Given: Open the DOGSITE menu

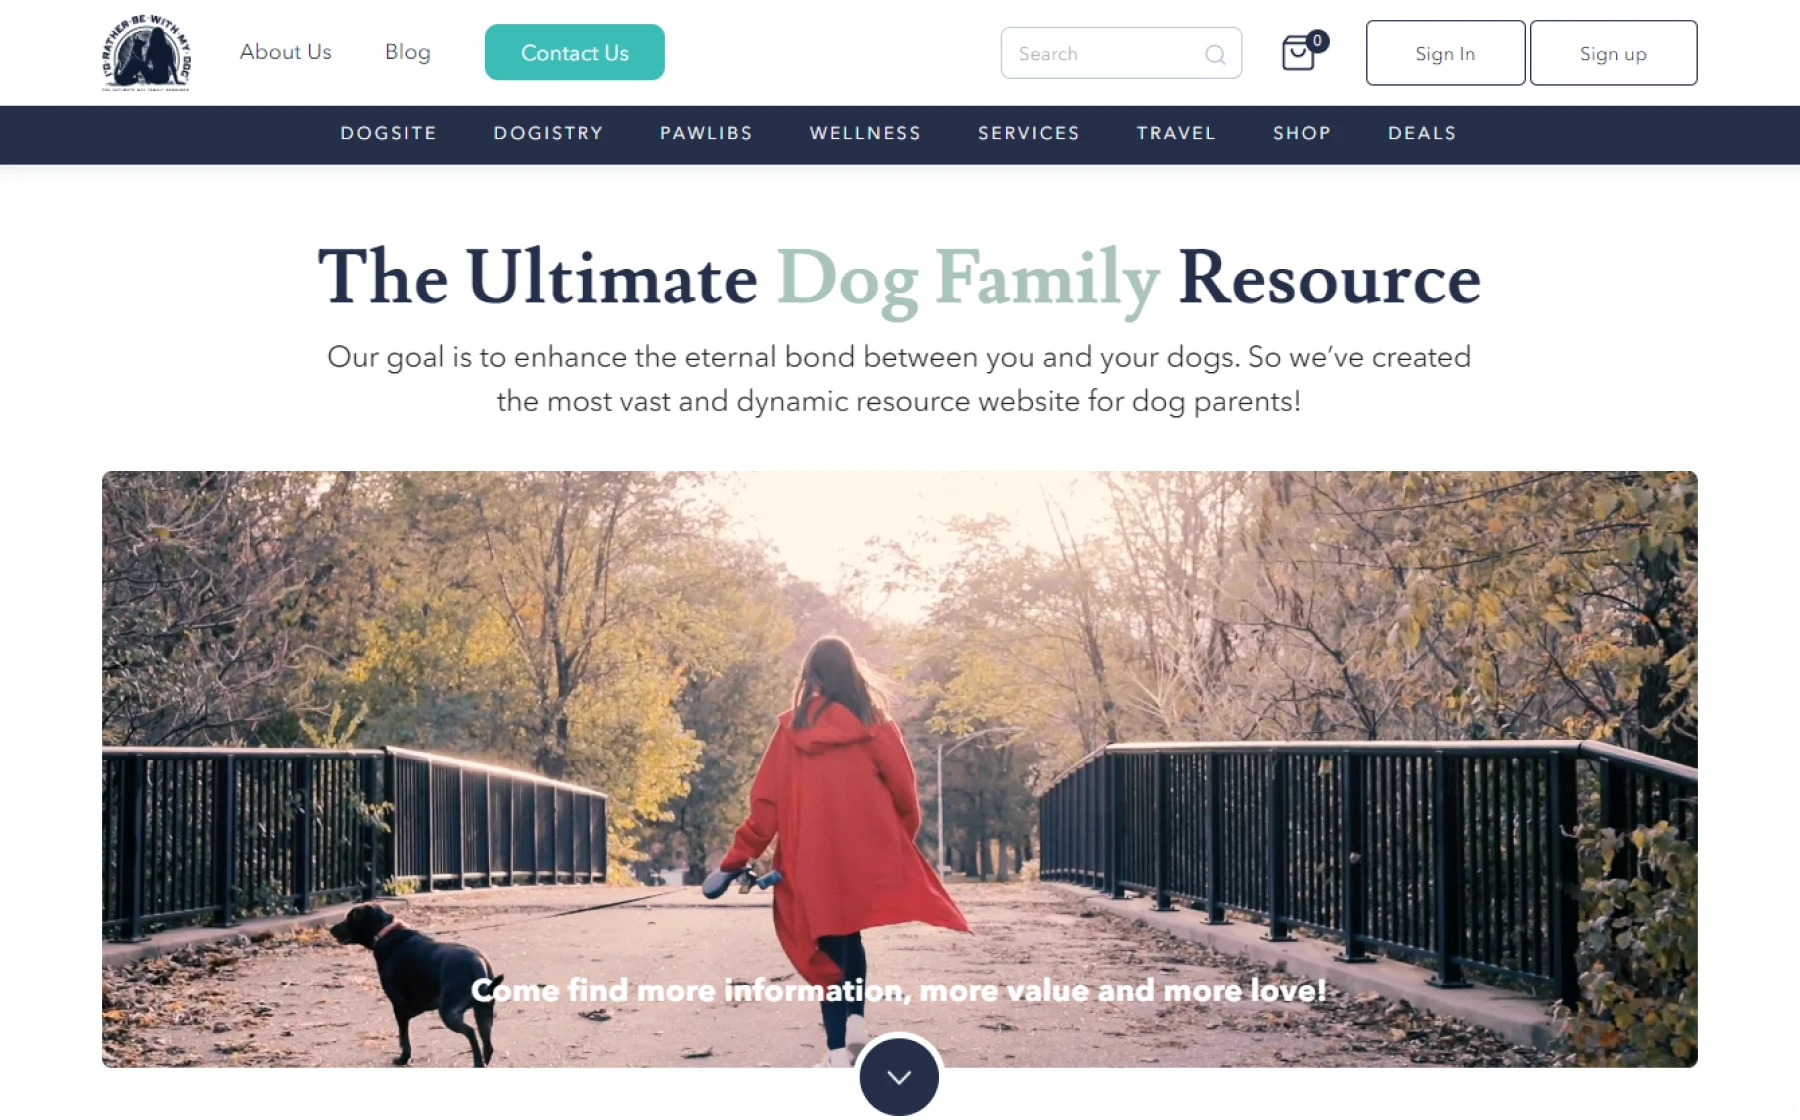Looking at the screenshot, I should coord(388,133).
